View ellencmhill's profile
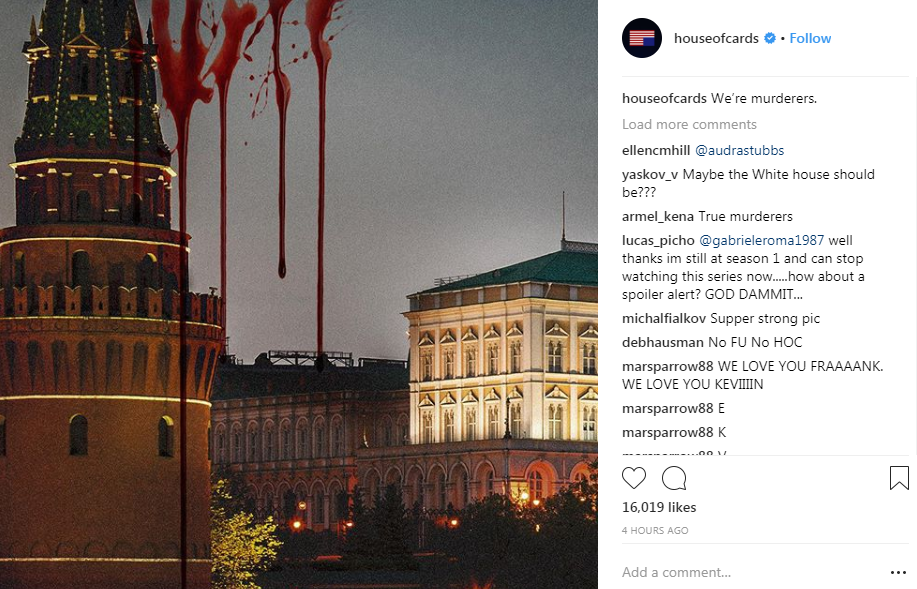This screenshot has width=917, height=589. coord(656,150)
